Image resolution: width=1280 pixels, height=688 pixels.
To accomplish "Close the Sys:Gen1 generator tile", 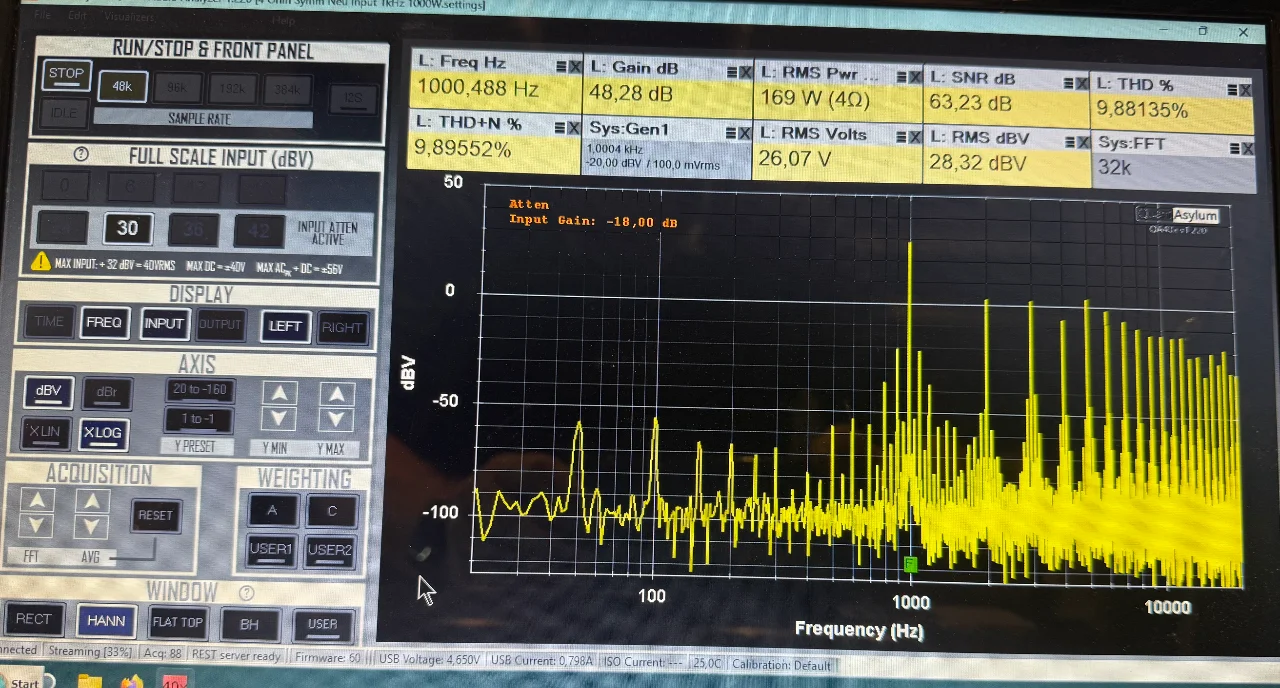I will pyautogui.click(x=745, y=132).
